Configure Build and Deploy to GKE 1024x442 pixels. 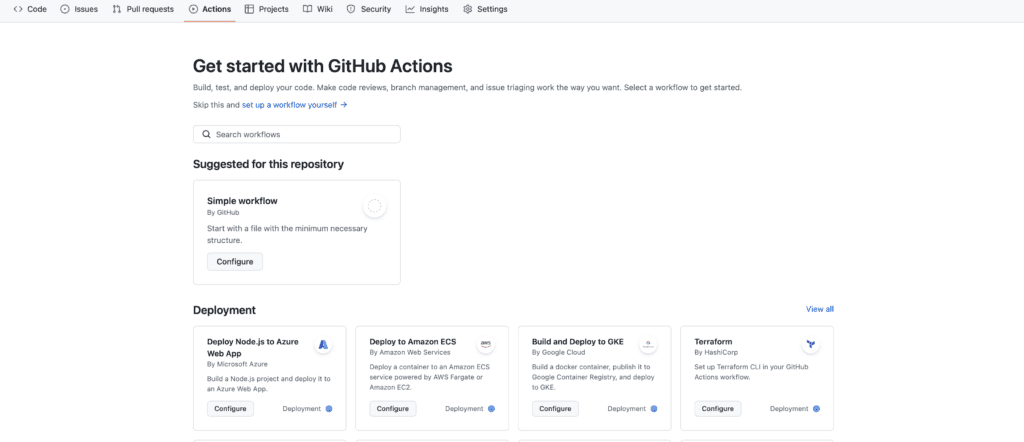[x=555, y=409]
